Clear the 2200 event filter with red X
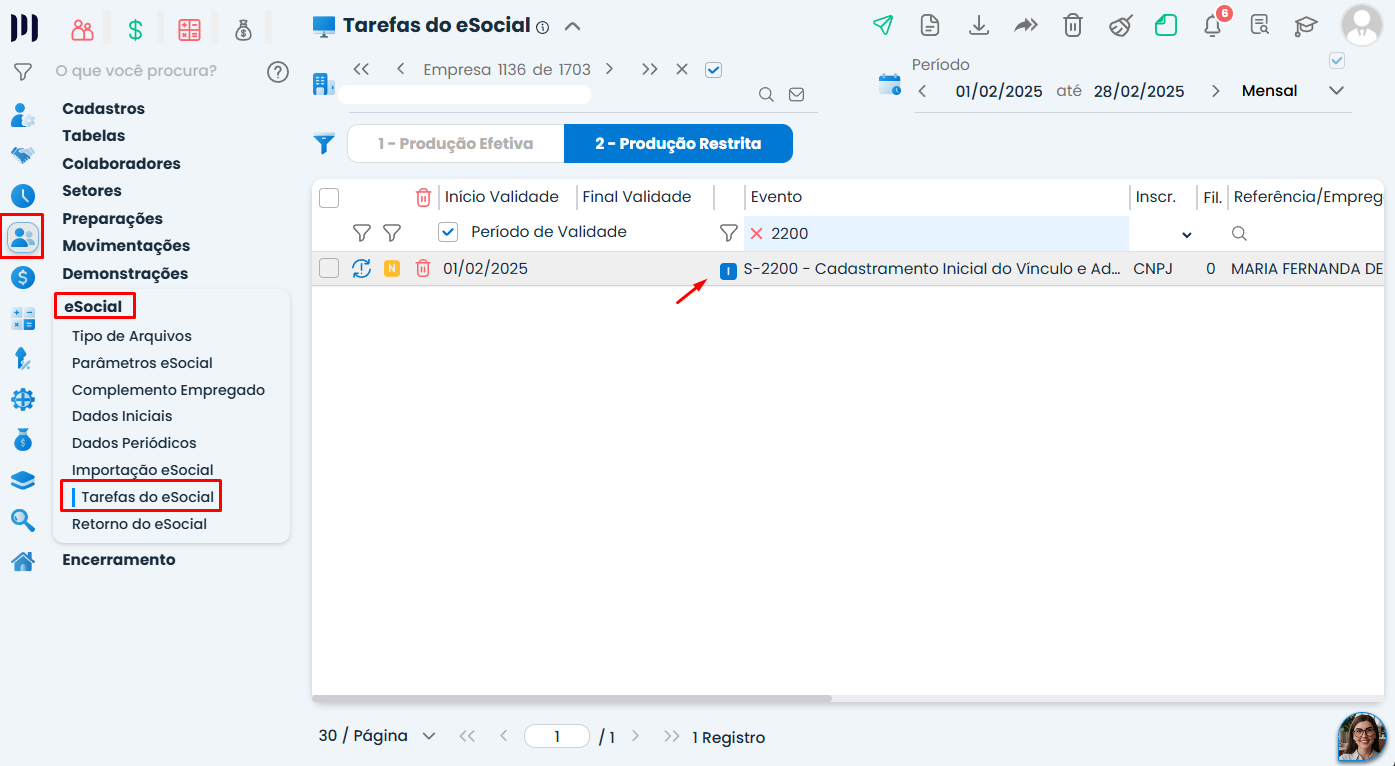 click(x=756, y=233)
